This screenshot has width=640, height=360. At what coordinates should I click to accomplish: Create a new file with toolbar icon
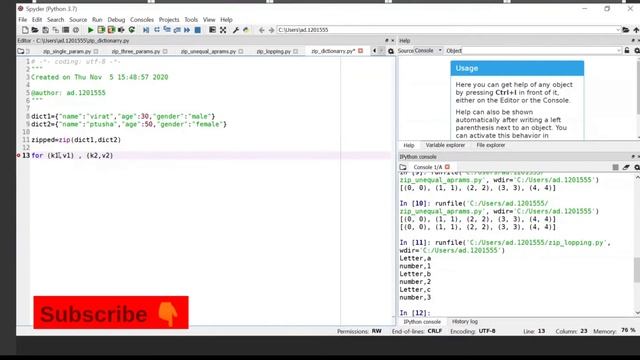point(25,30)
